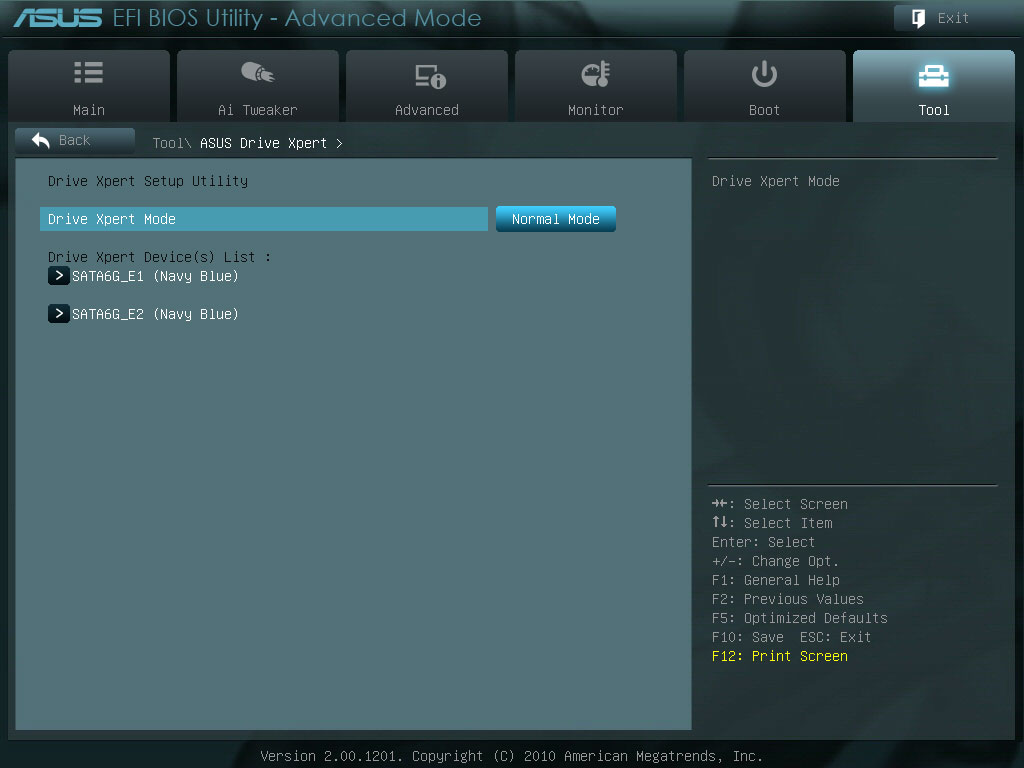
Task: Click Drive Xpert Setup Utility heading
Action: point(148,181)
